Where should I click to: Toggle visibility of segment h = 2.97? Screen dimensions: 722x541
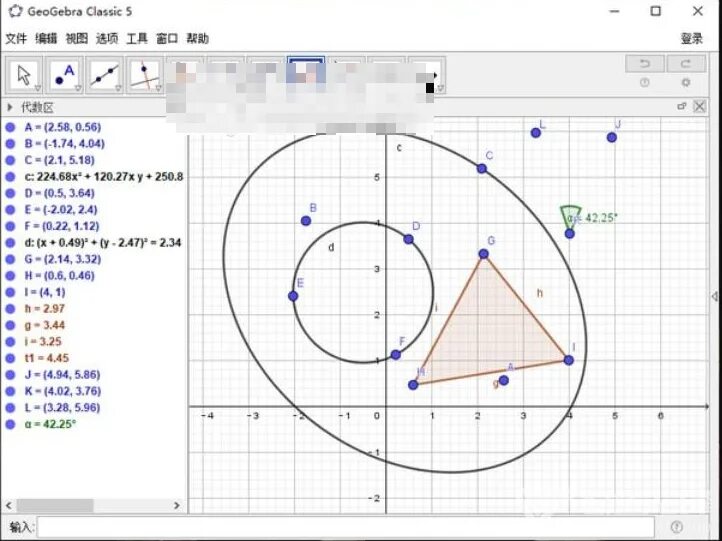coord(10,308)
